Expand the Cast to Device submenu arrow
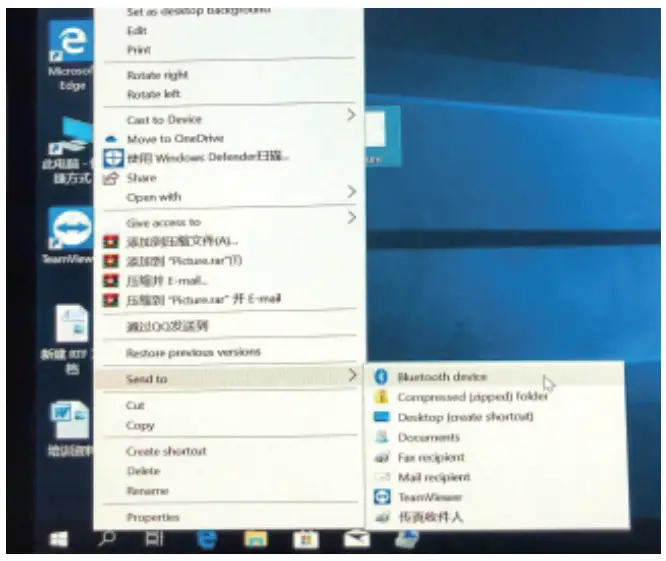 click(x=351, y=115)
